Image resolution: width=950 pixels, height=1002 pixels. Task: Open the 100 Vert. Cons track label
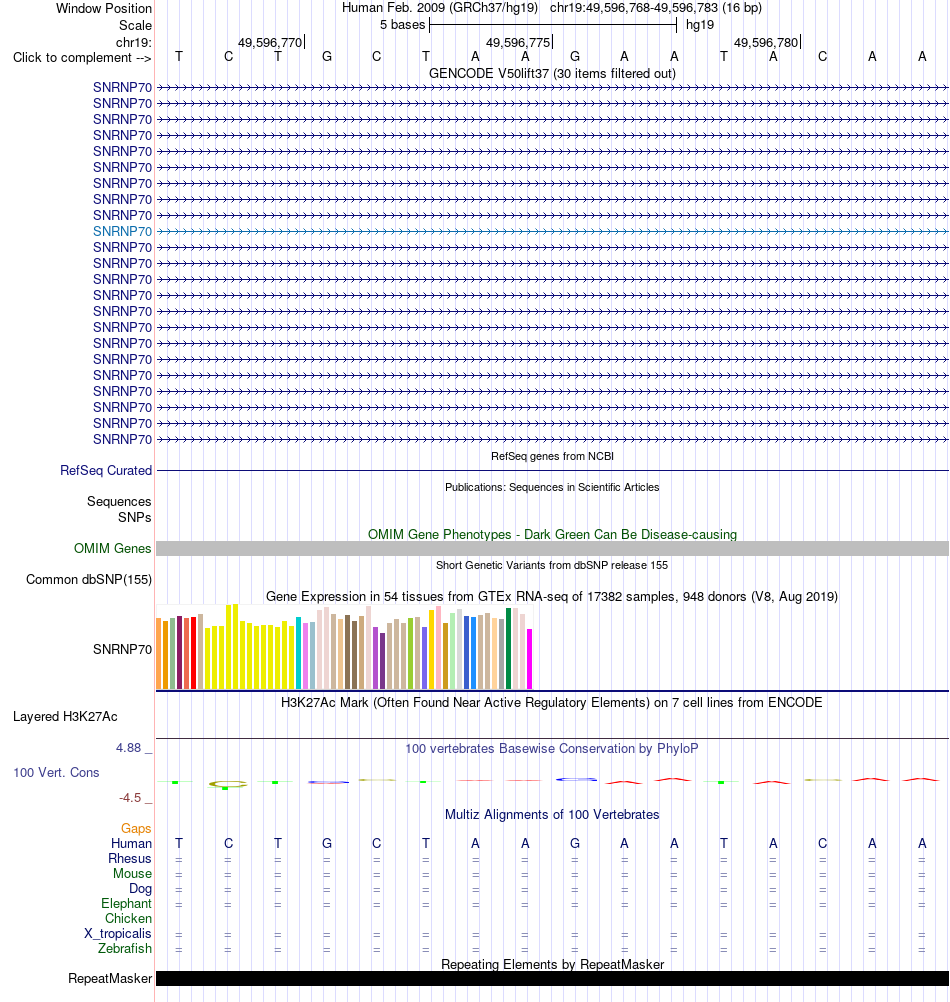(x=56, y=772)
